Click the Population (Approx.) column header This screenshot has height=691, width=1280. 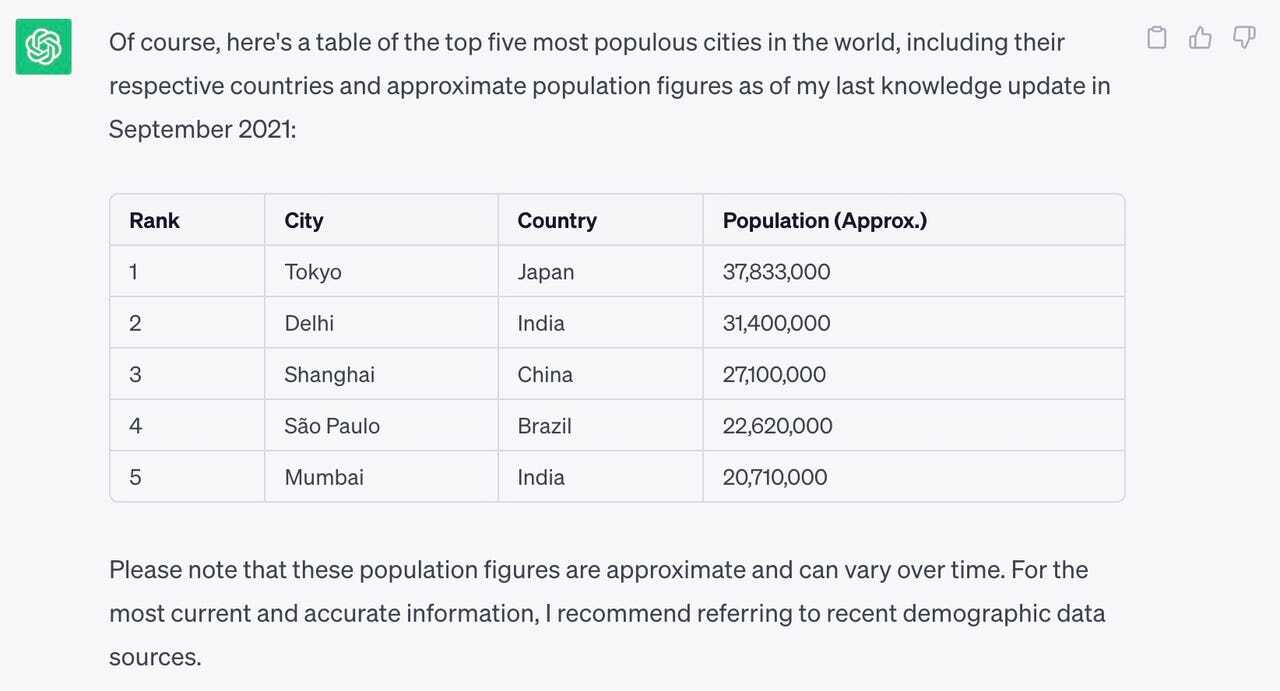point(825,220)
